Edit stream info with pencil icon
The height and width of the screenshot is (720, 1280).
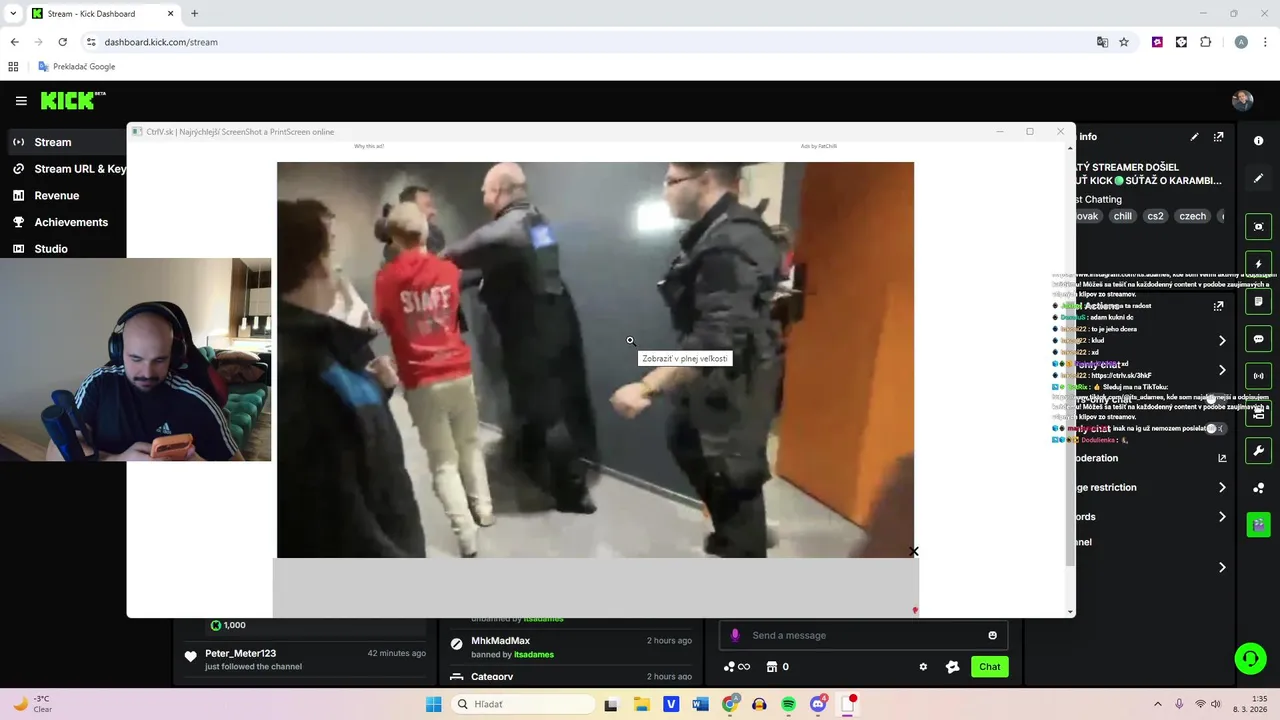pyautogui.click(x=1194, y=137)
